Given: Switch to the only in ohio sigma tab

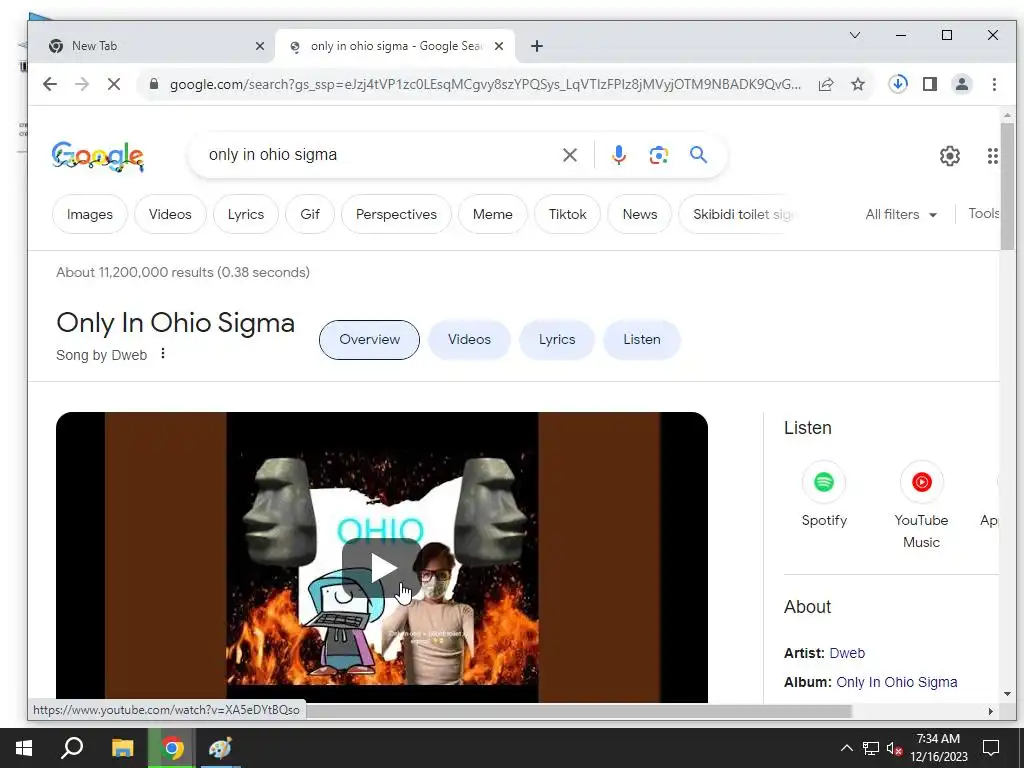Looking at the screenshot, I should click(x=395, y=46).
